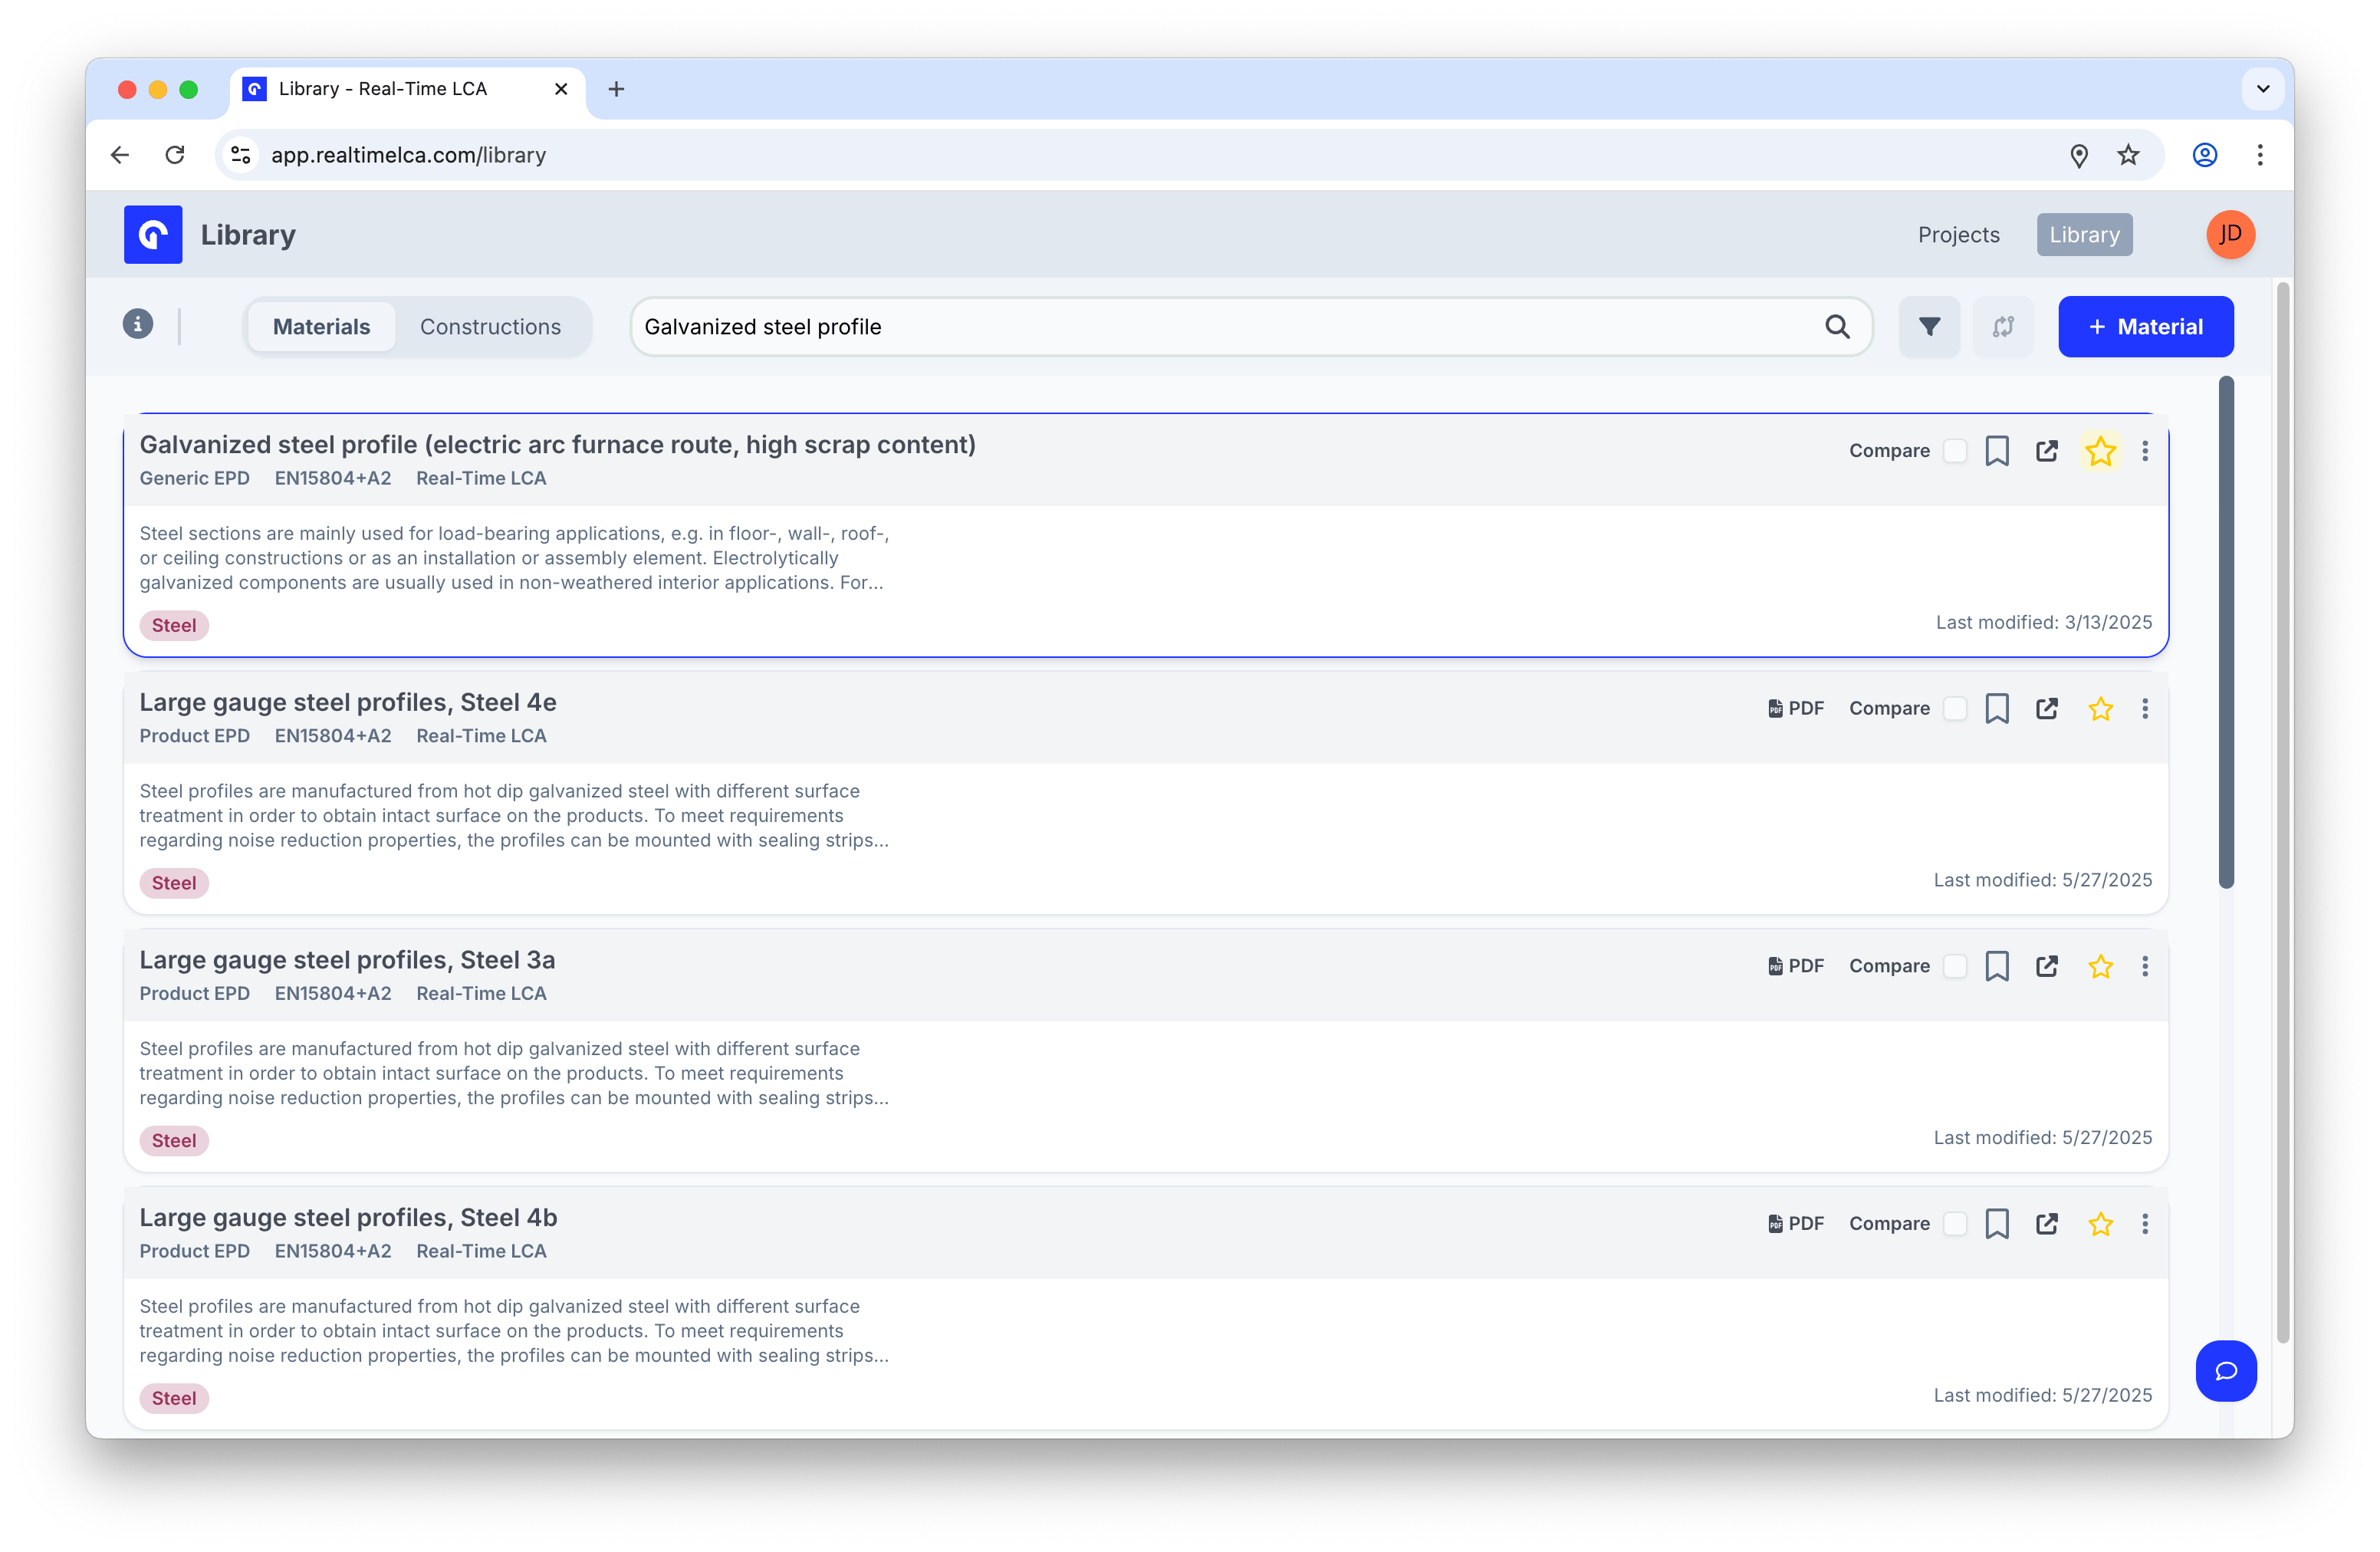2380x1552 pixels.
Task: Click the results list scrollbar
Action: tap(2226, 632)
